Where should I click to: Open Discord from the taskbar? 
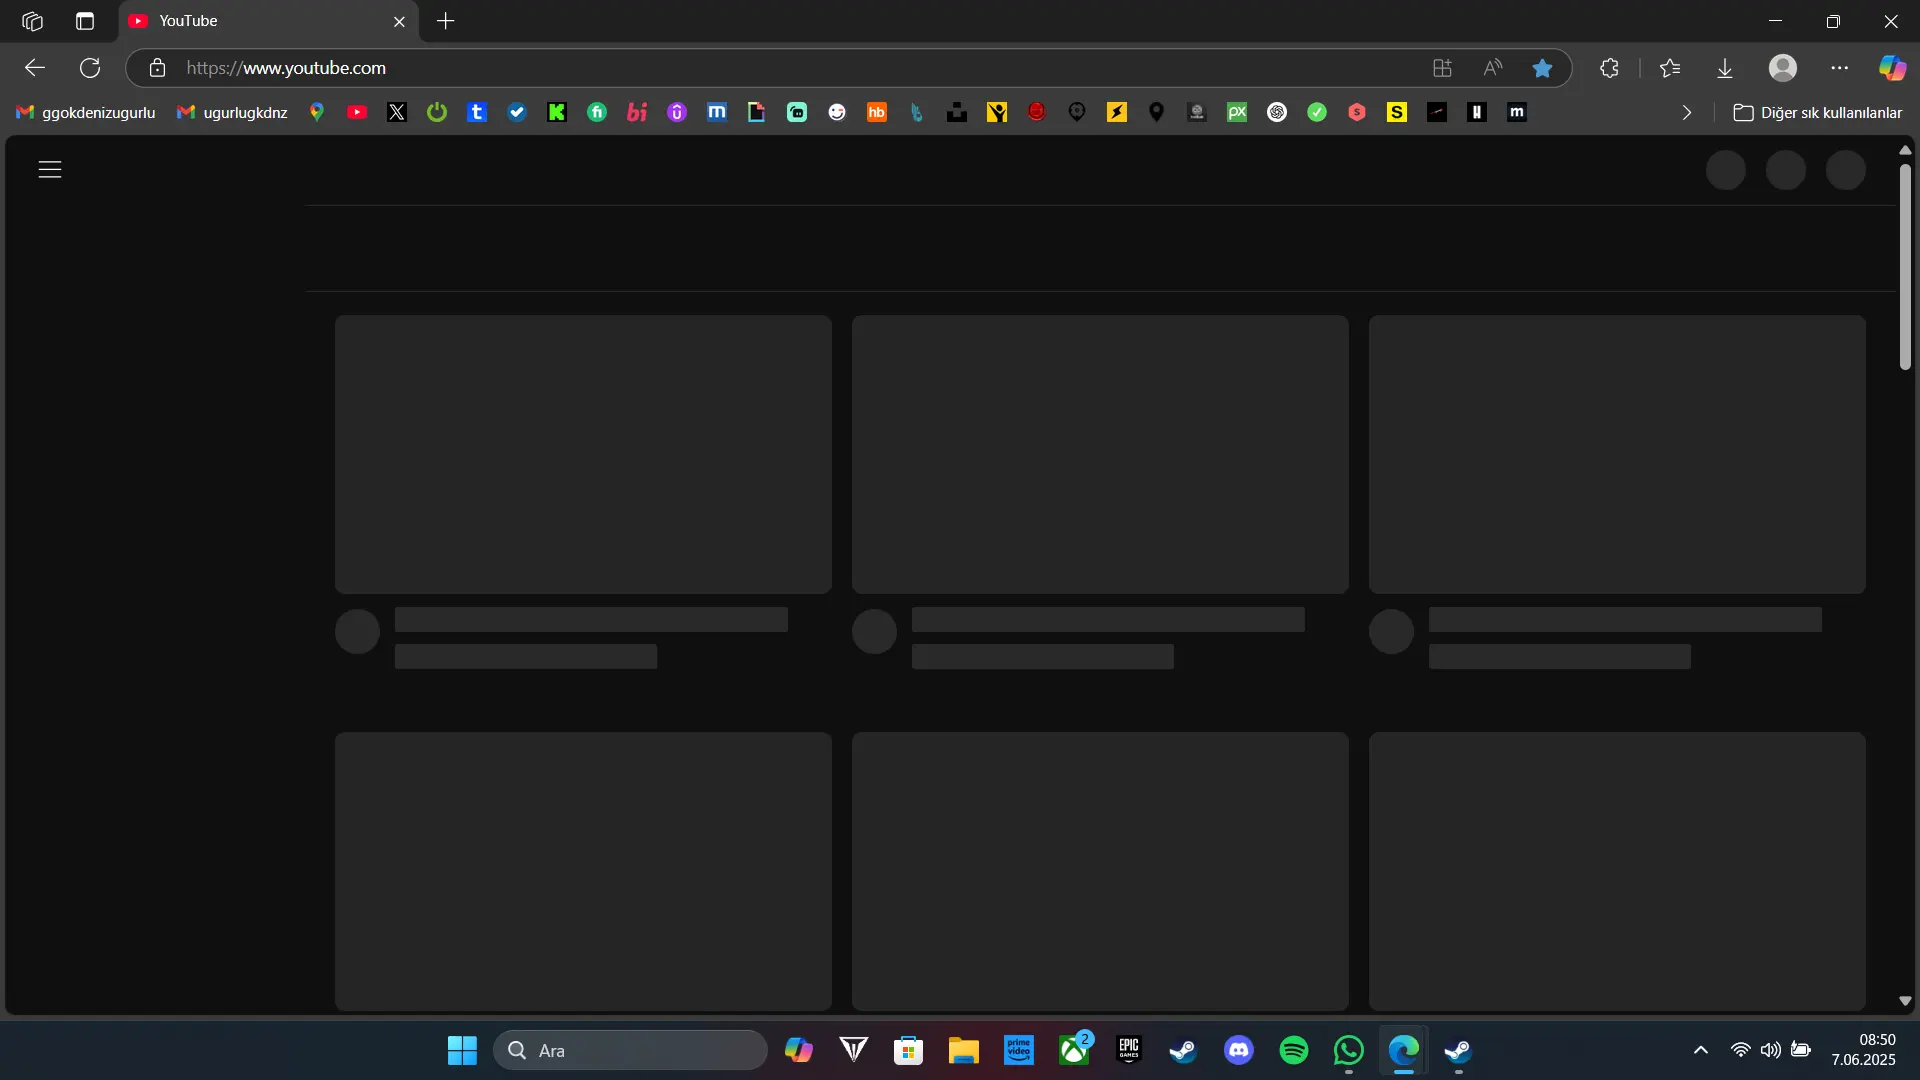pyautogui.click(x=1239, y=1051)
